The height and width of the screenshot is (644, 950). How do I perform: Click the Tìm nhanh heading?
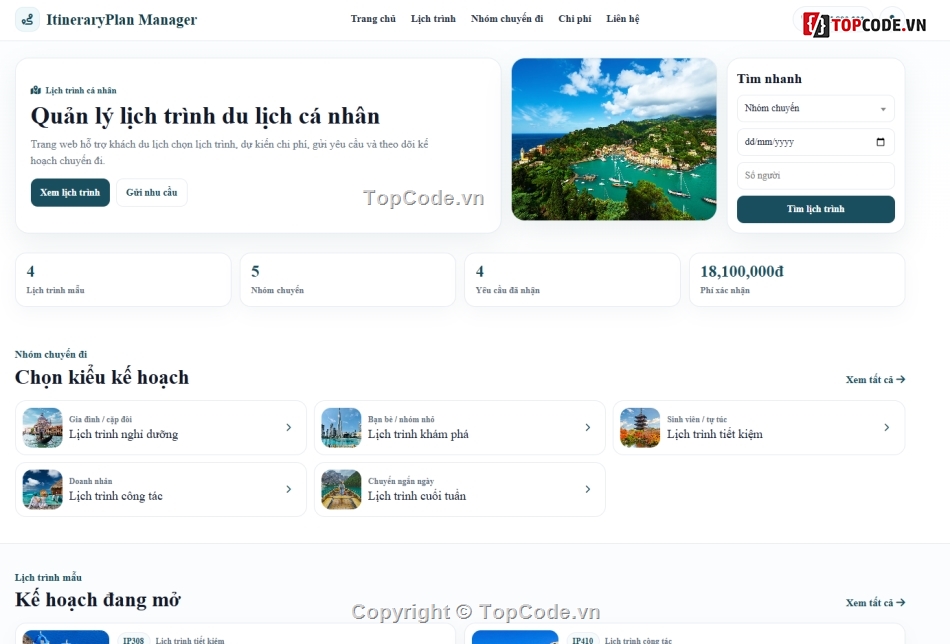769,79
